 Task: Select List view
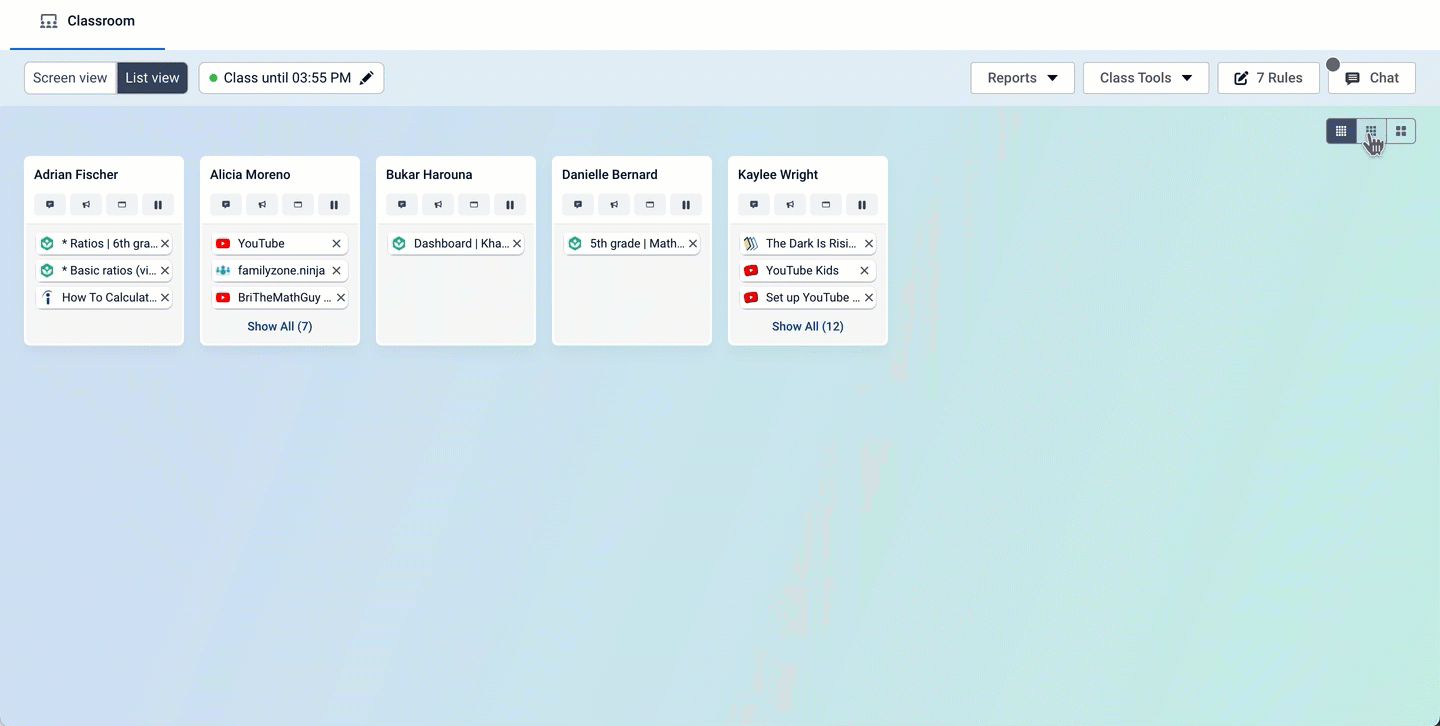pos(152,78)
